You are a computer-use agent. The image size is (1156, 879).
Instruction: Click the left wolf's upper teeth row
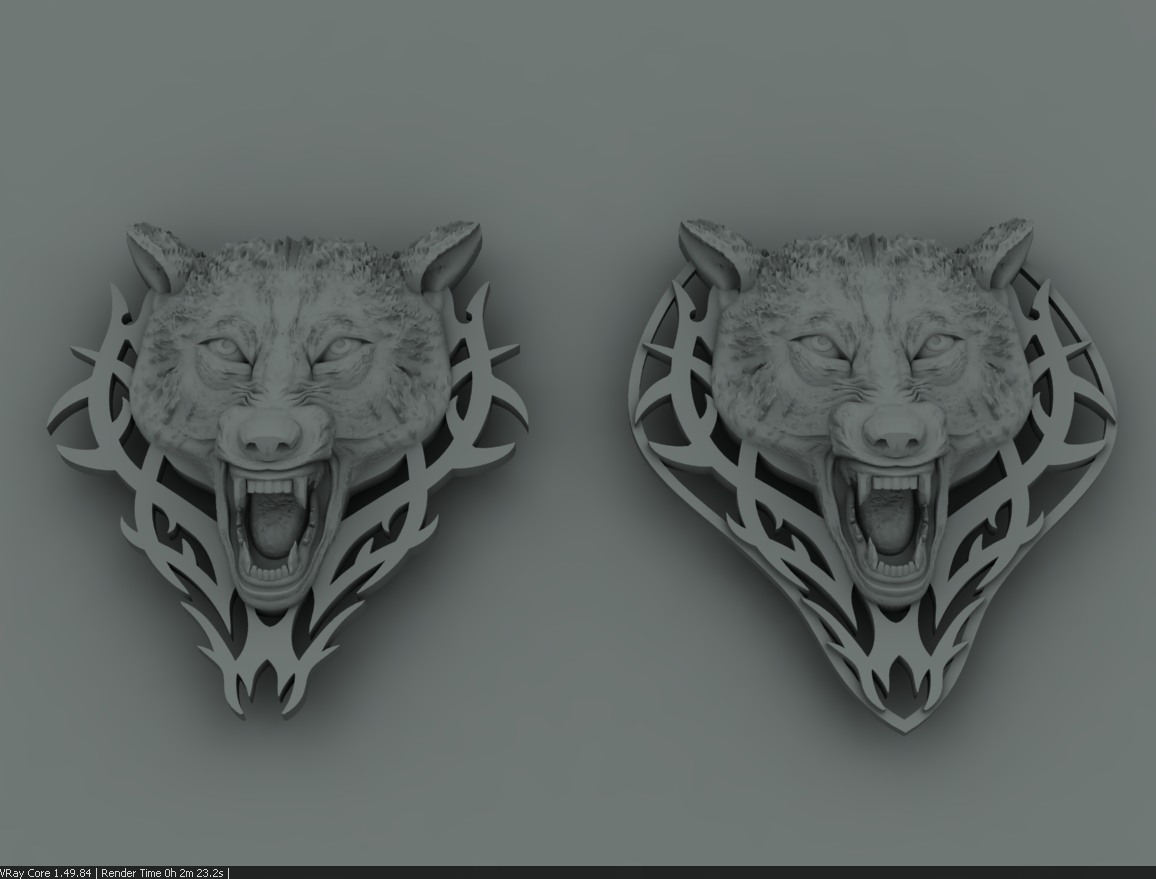point(270,487)
